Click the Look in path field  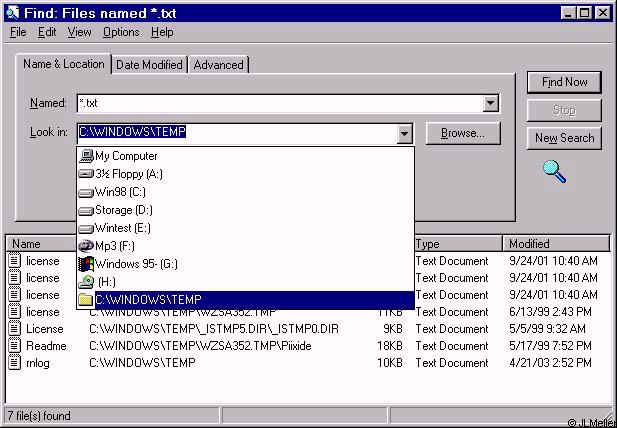(237, 134)
